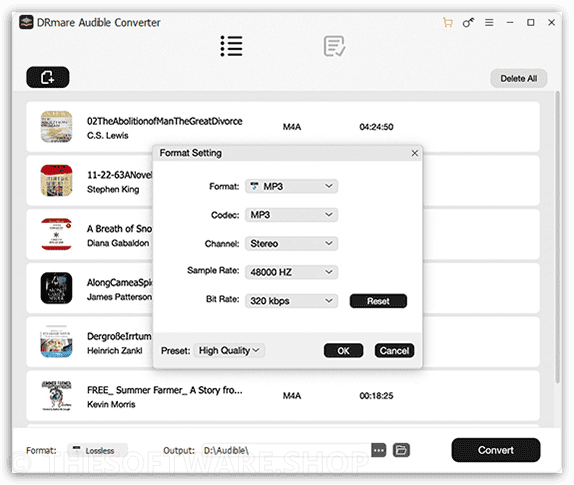Screen dimensions: 574x485
Task: Click A Breath of Snow cover thumbnail
Action: [x=56, y=234]
